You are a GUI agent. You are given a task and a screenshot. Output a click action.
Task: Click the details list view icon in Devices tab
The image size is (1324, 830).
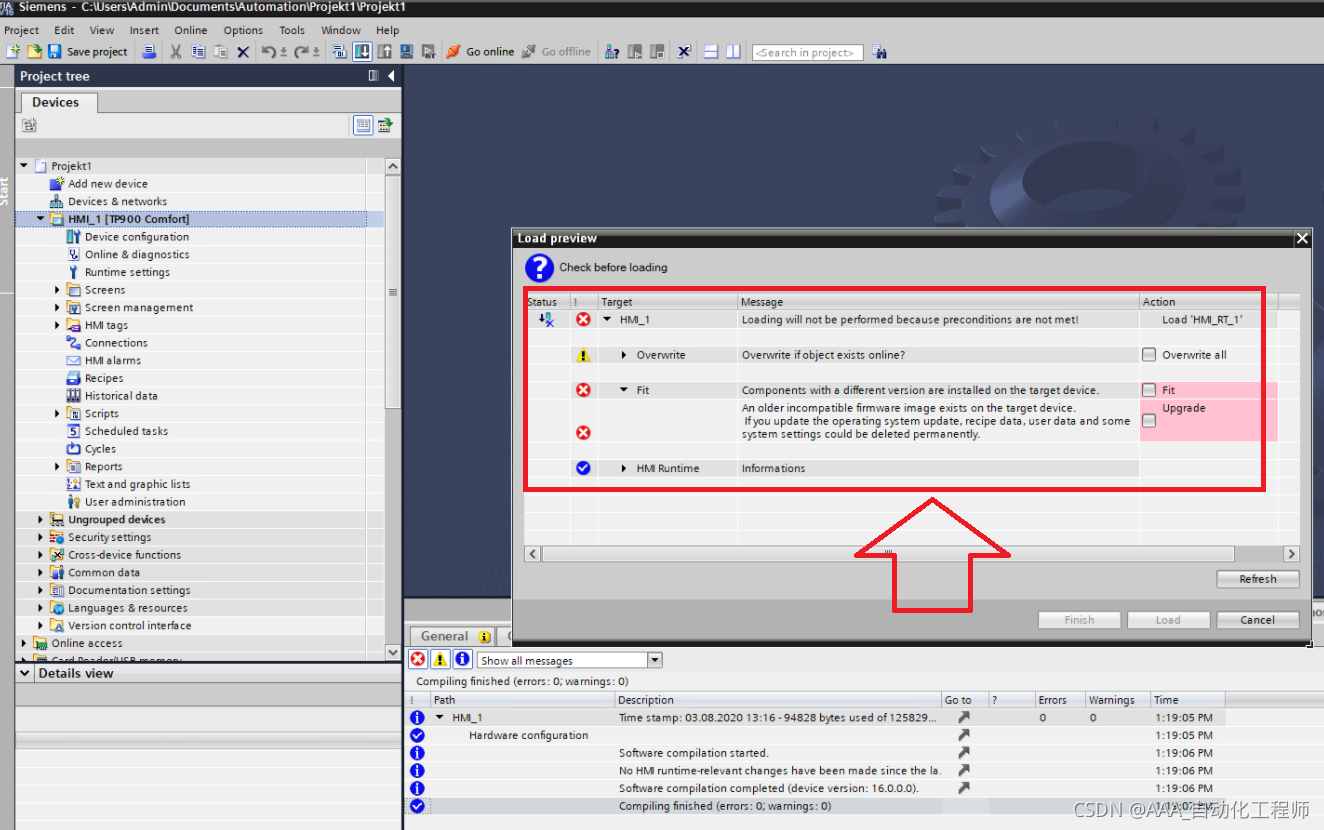(x=363, y=125)
